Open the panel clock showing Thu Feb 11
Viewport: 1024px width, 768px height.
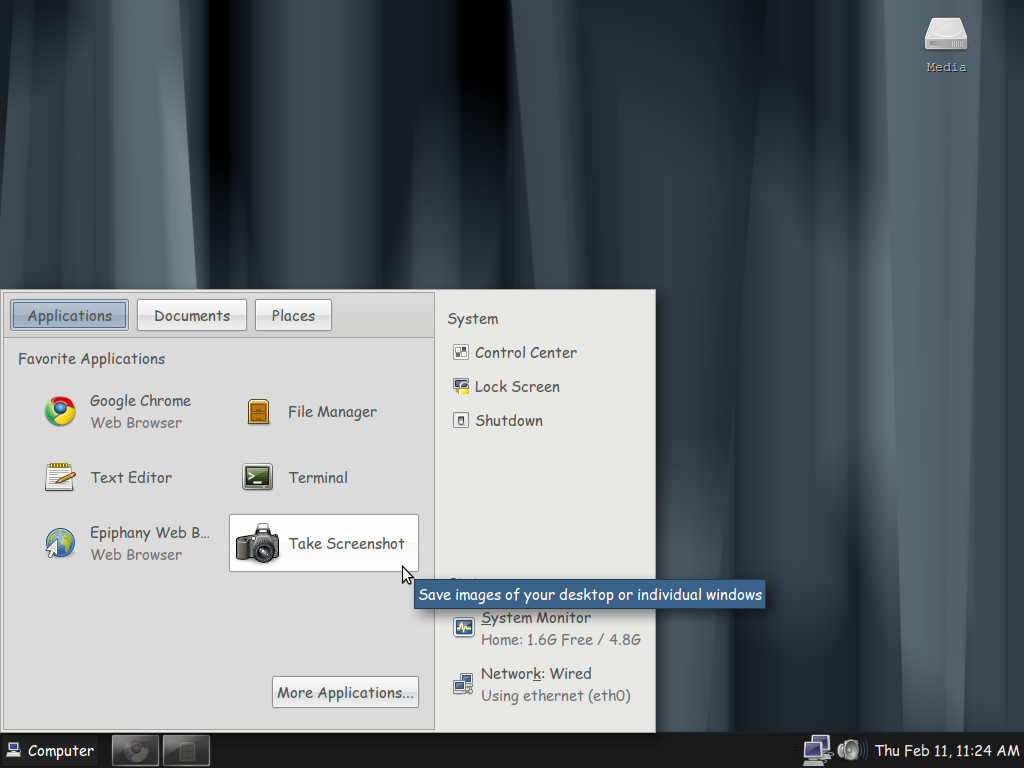click(947, 751)
